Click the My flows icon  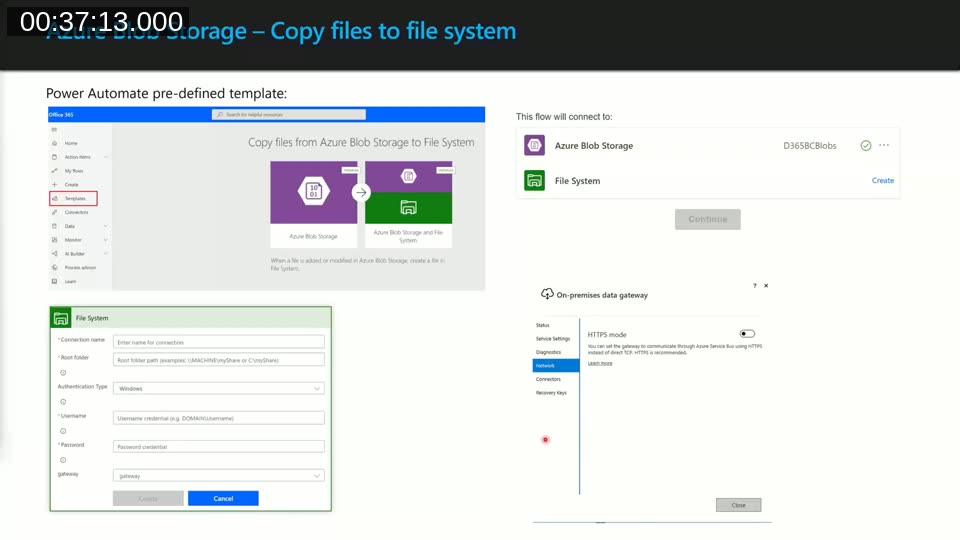click(x=54, y=171)
